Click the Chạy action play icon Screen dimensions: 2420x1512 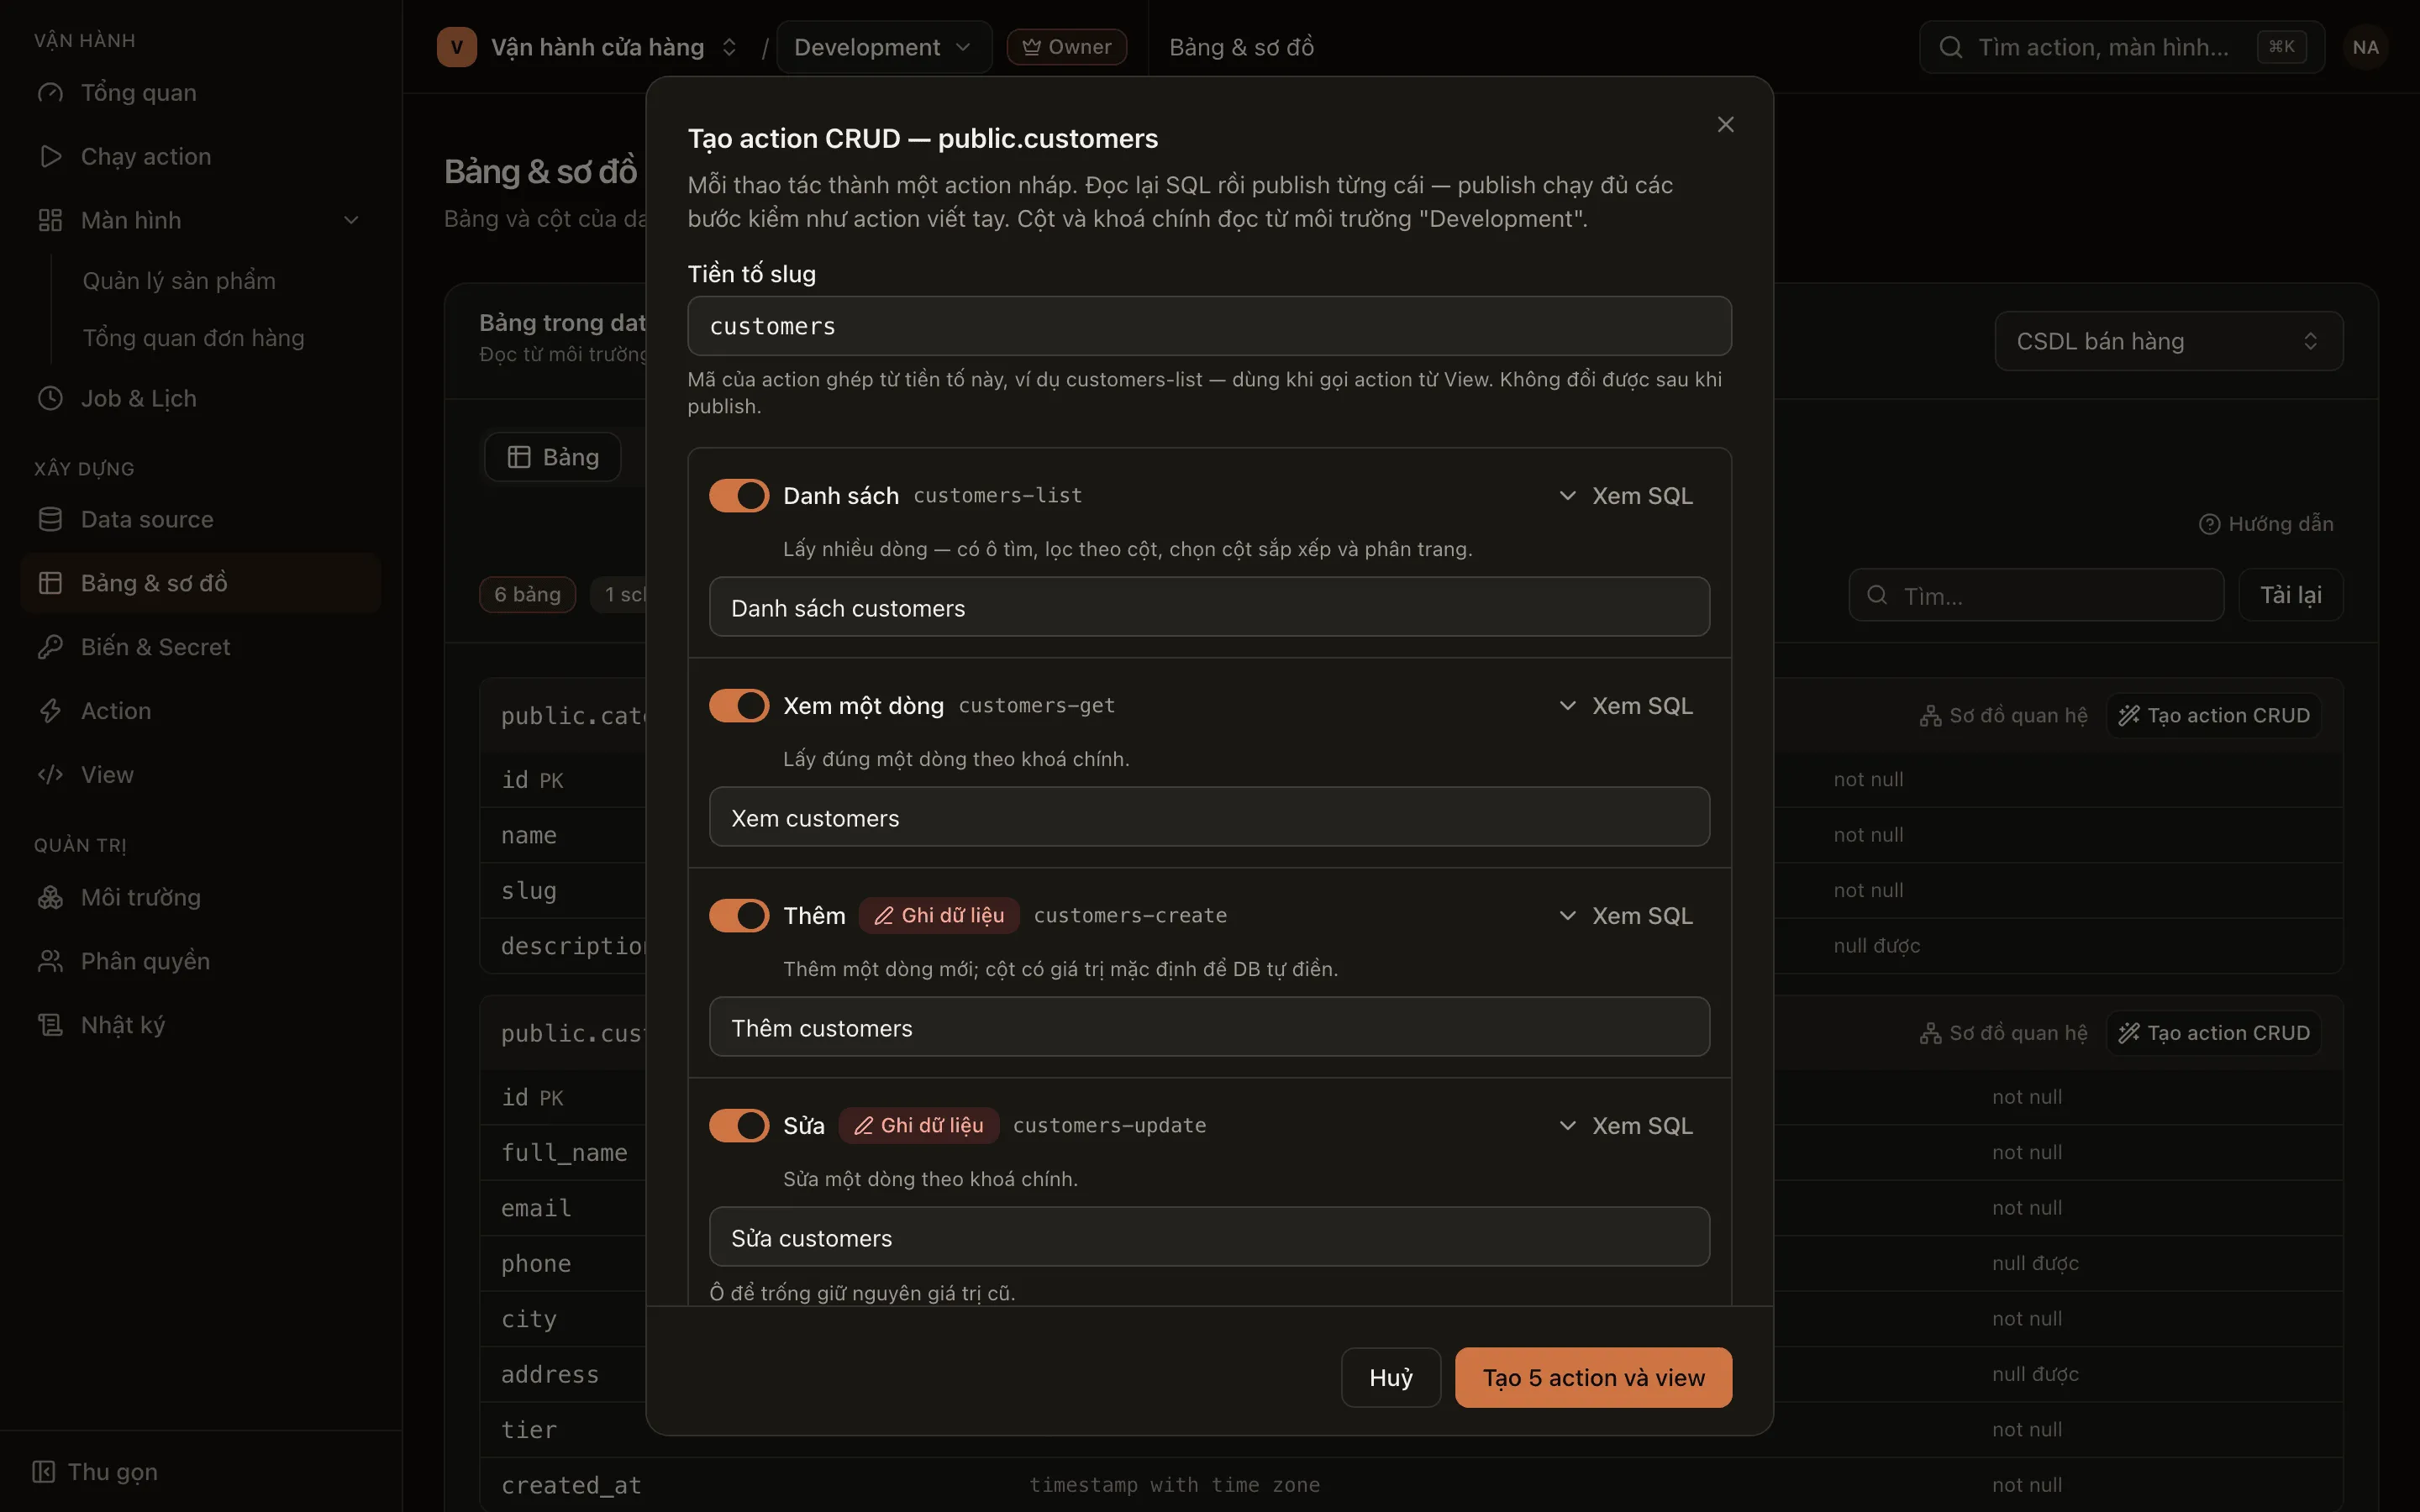click(x=50, y=157)
